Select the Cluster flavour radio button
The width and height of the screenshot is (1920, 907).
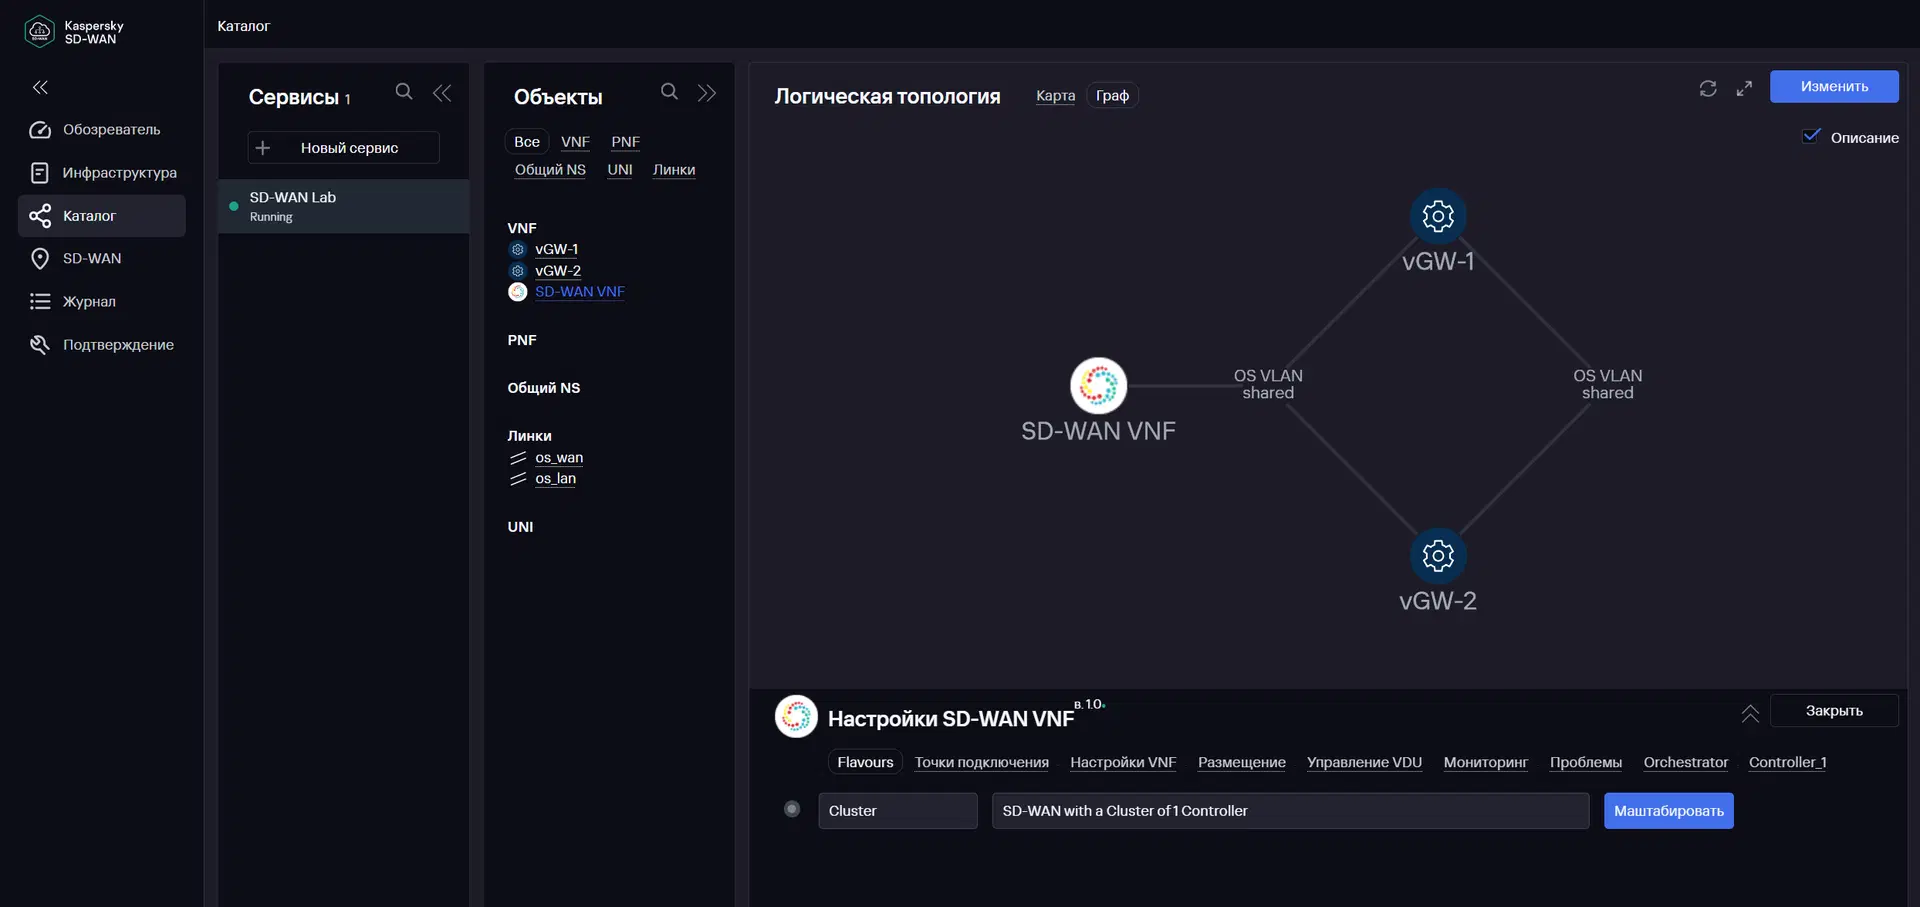(x=792, y=809)
